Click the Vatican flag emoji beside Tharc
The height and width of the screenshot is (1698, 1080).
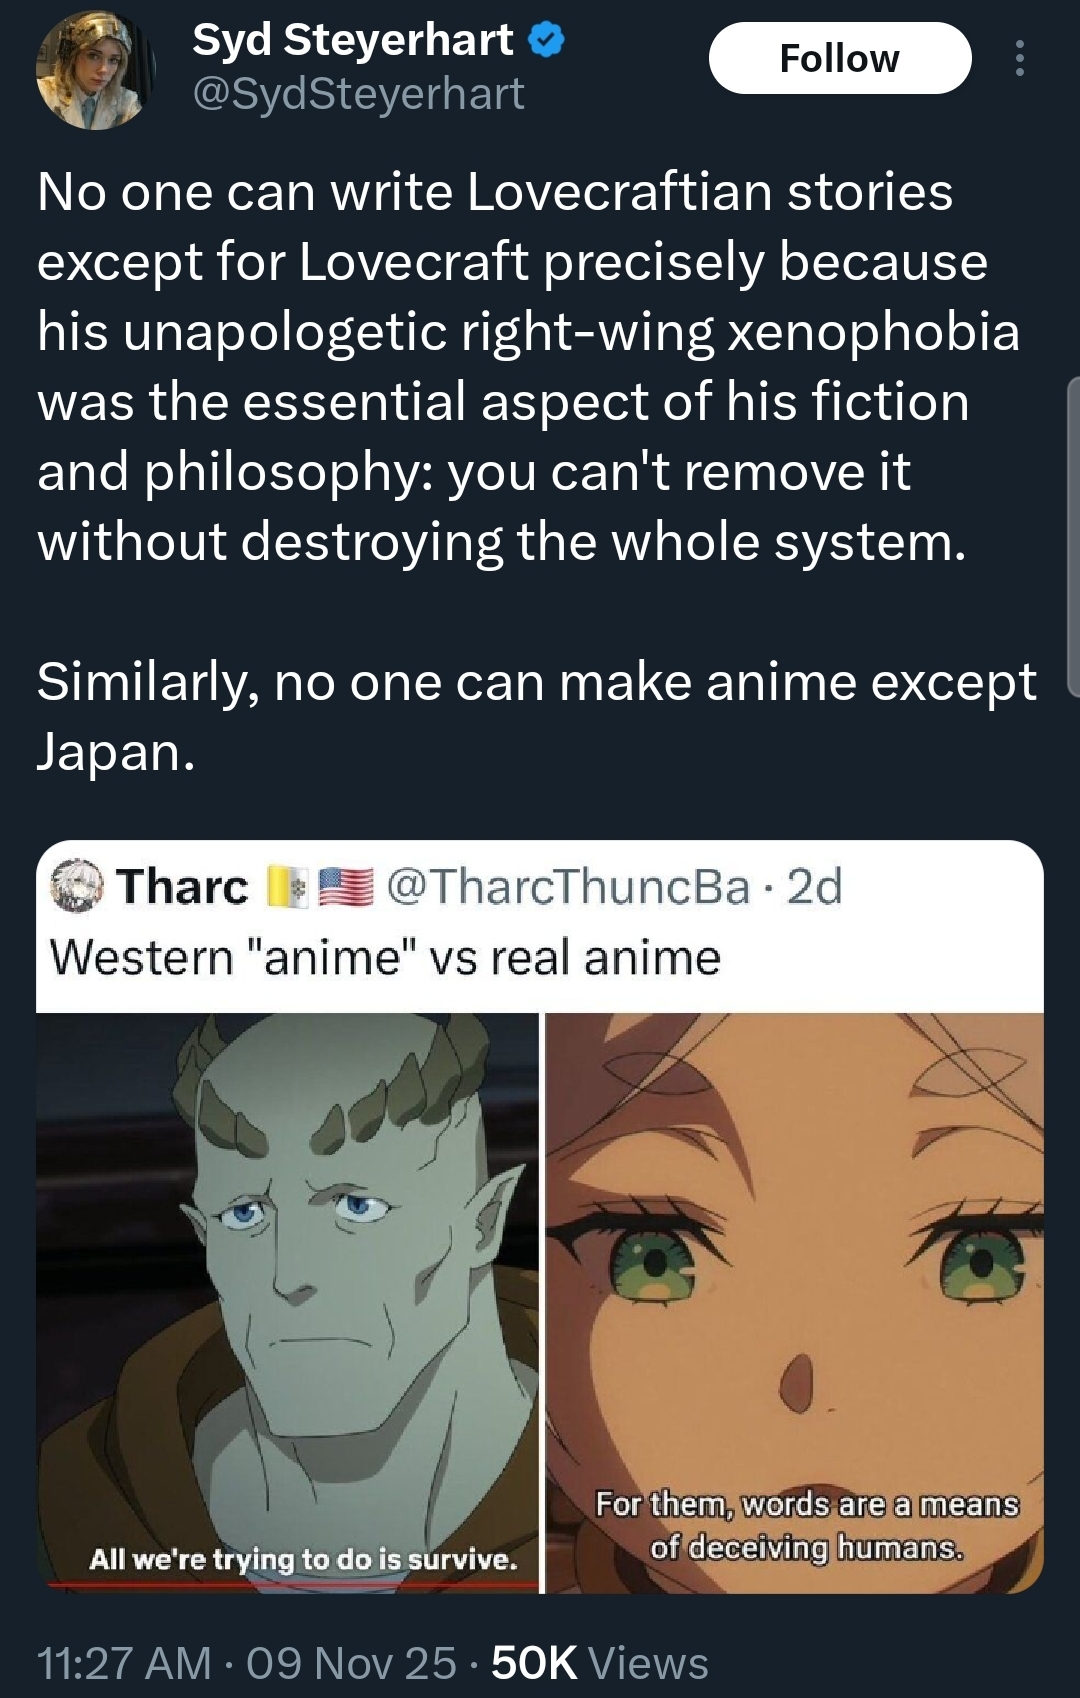coord(287,887)
